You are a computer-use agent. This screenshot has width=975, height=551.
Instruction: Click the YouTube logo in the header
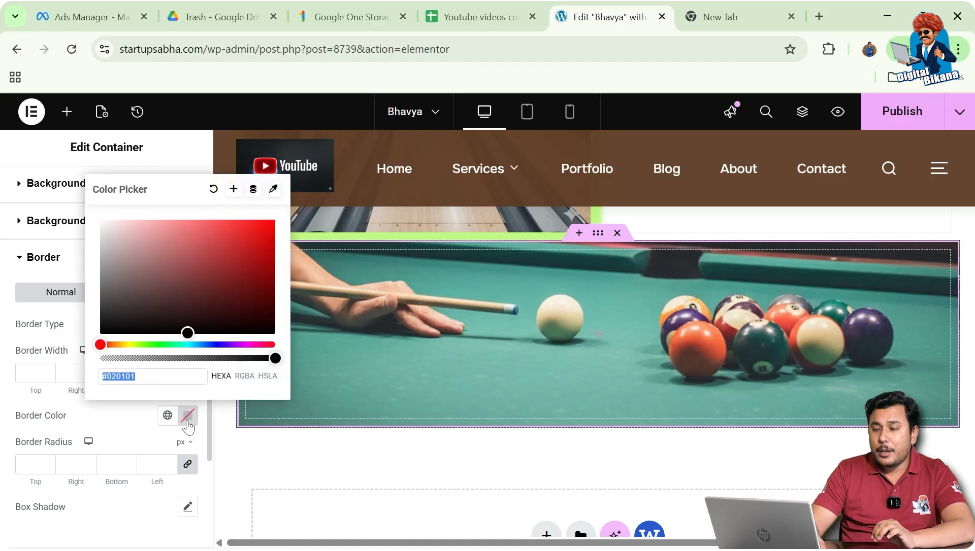tap(285, 165)
